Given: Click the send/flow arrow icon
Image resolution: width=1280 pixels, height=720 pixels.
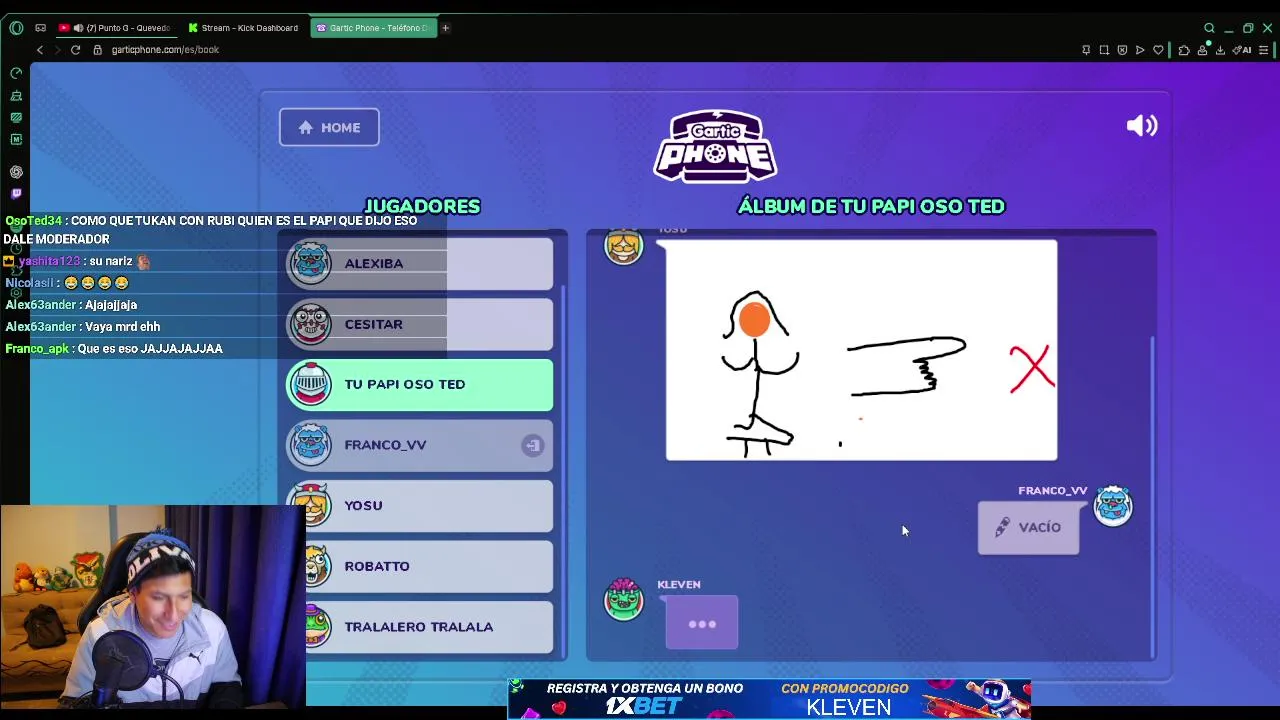Looking at the screenshot, I should (1140, 50).
